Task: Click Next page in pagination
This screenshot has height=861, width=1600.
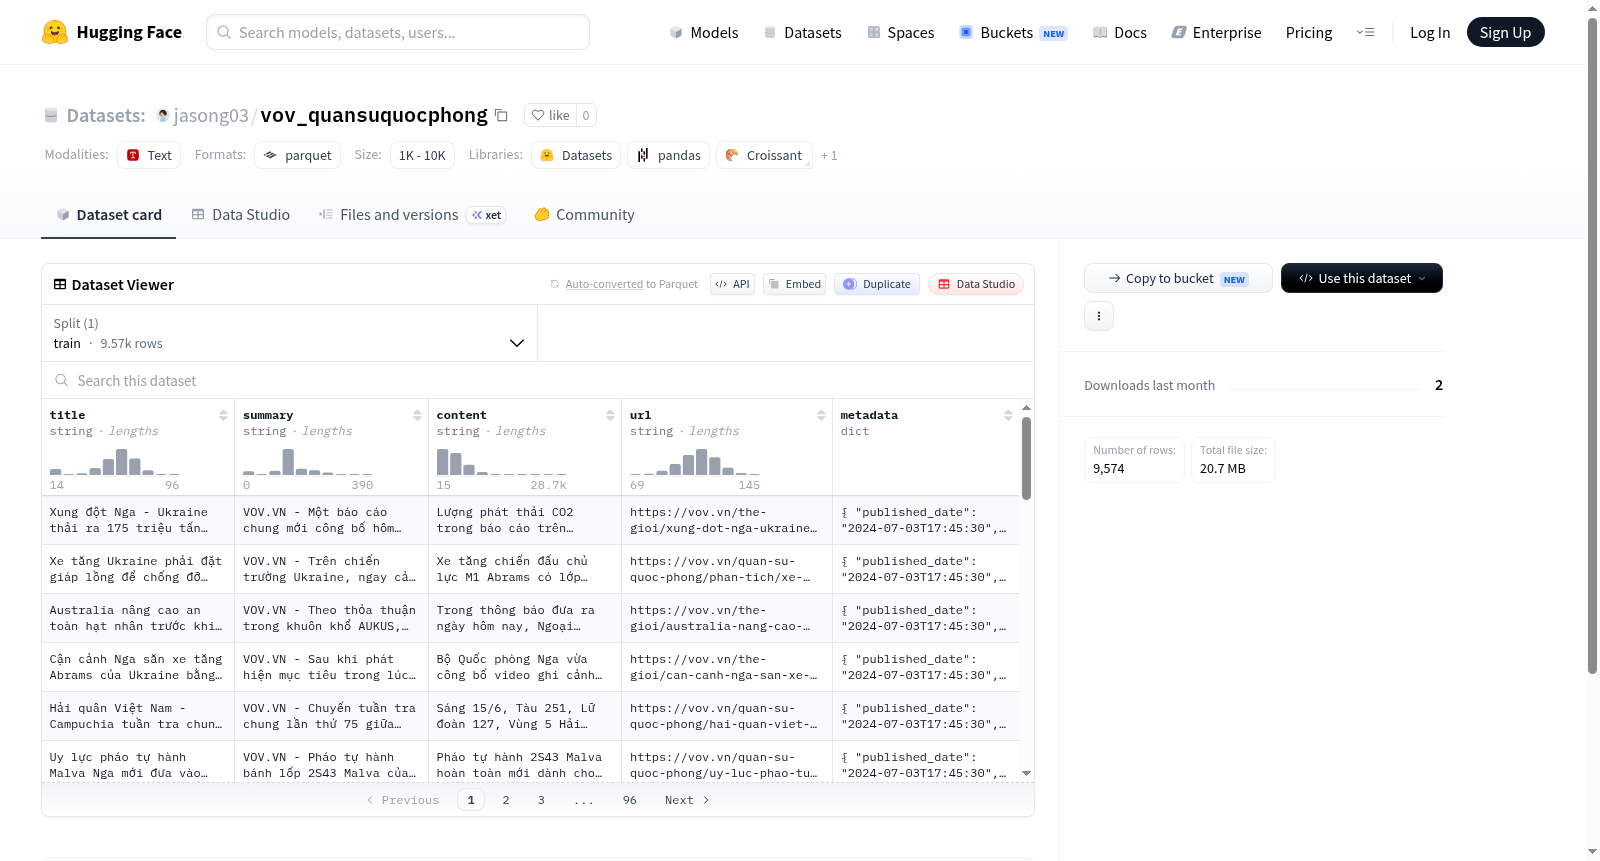Action: (x=687, y=800)
